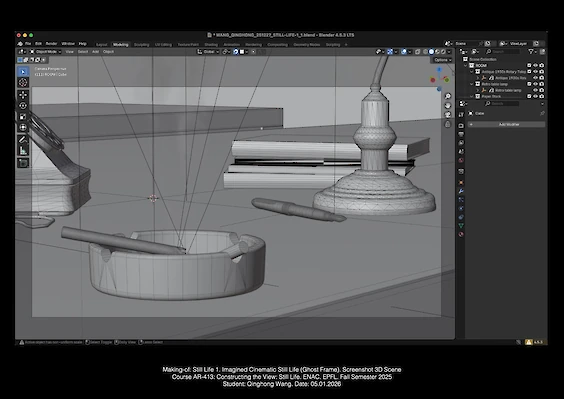This screenshot has width=564, height=399.
Task: Toggle X-ray display in viewport header
Action: click(417, 51)
